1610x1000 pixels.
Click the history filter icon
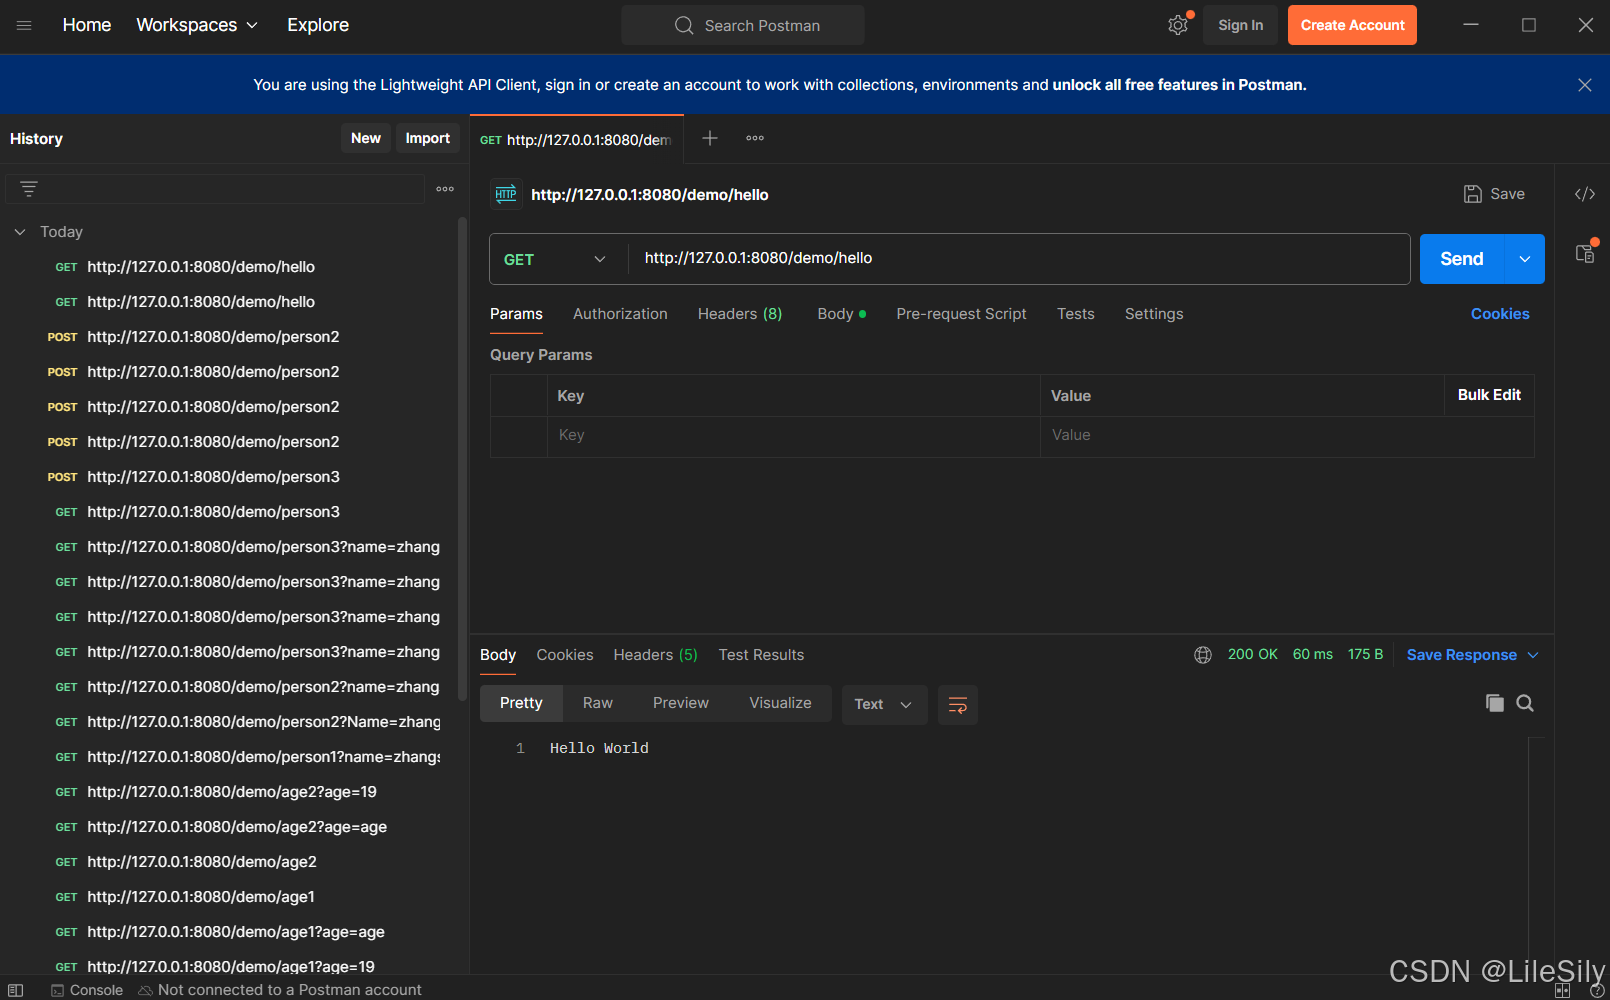pyautogui.click(x=29, y=189)
